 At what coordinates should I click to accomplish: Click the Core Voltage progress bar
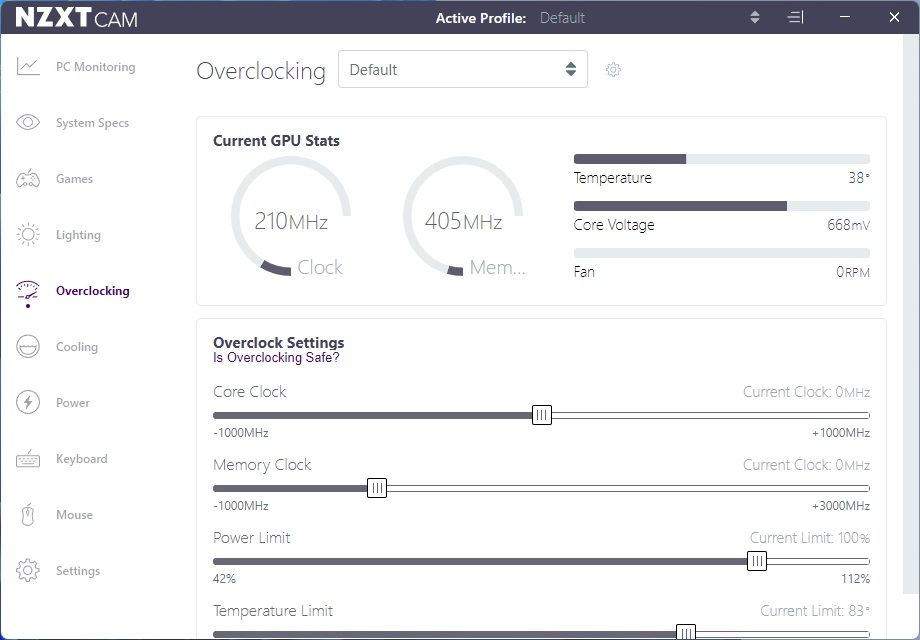722,206
